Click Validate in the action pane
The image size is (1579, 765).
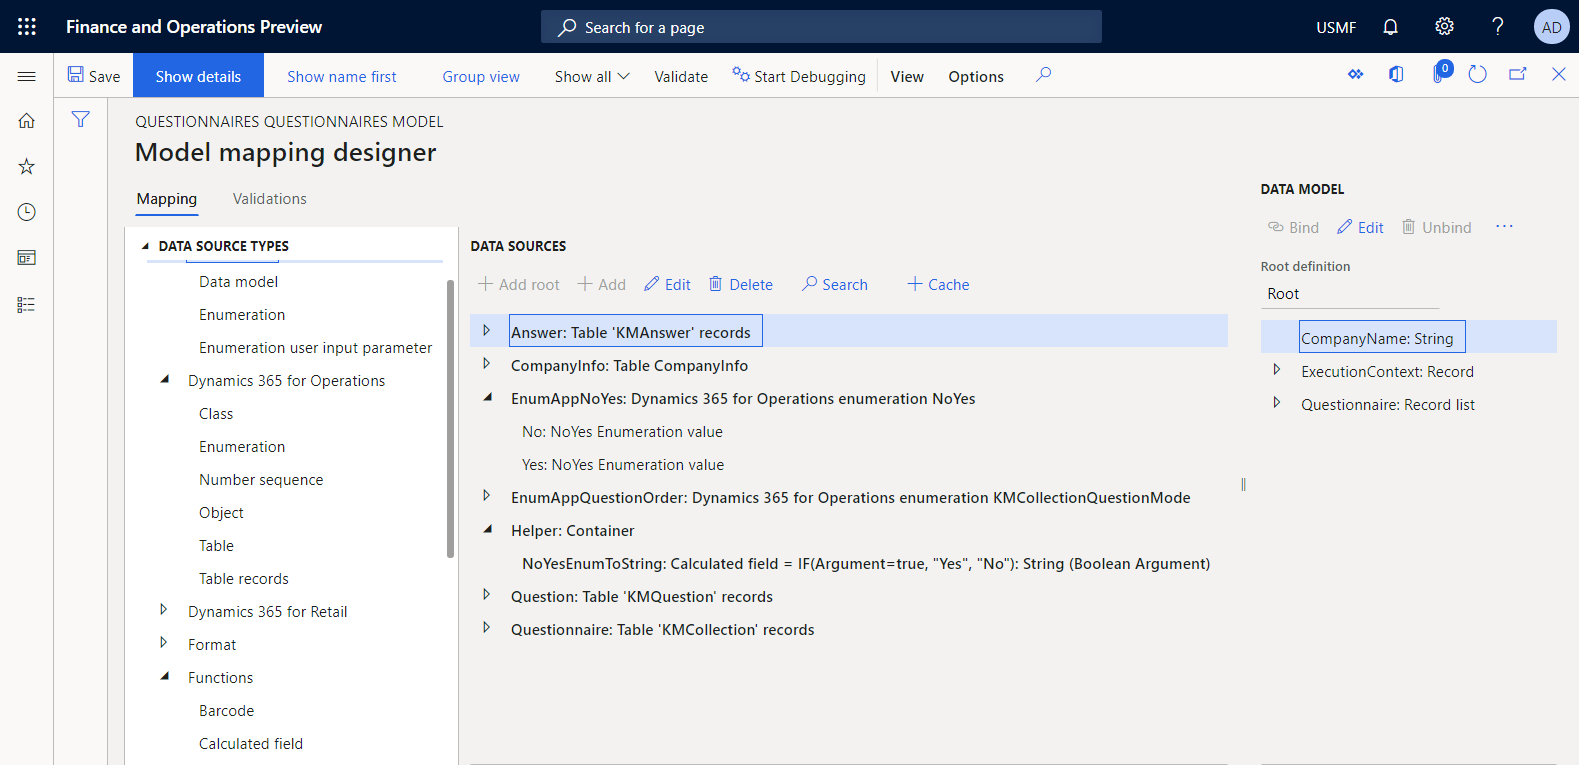coord(681,76)
